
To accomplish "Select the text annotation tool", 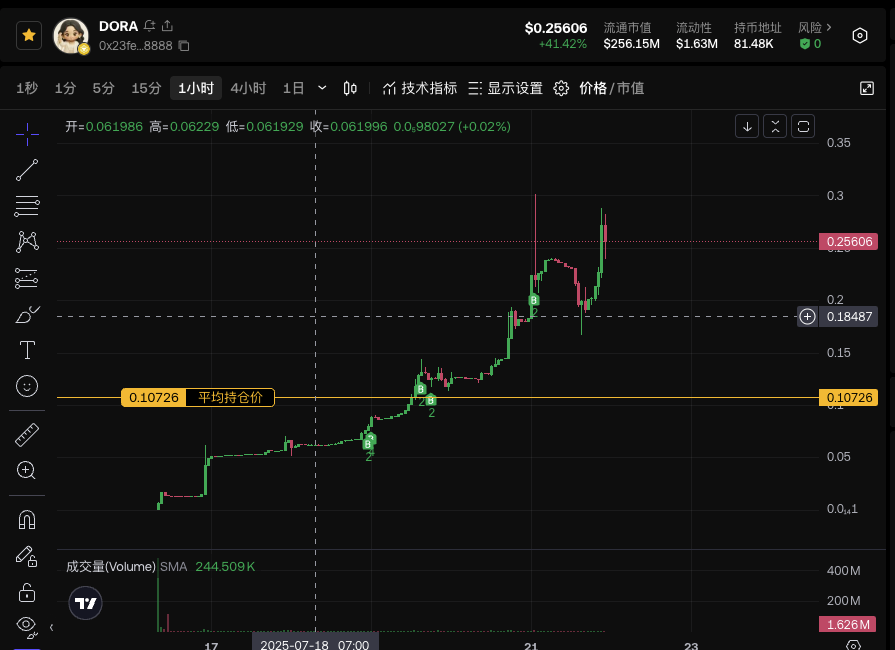I will pyautogui.click(x=27, y=350).
